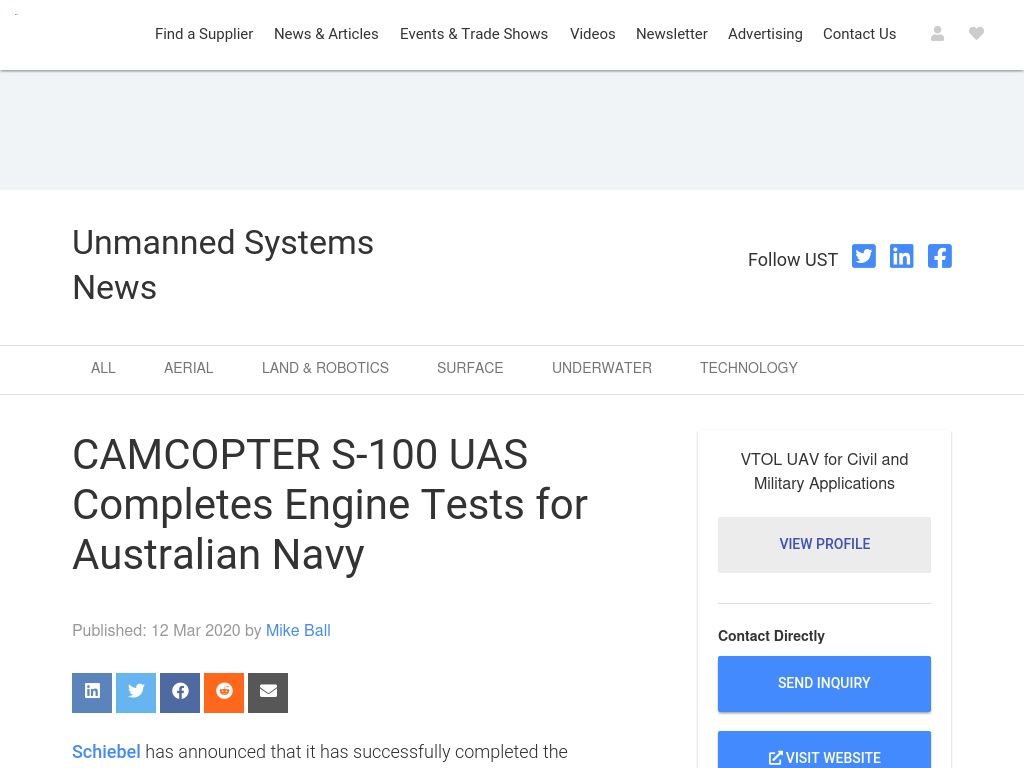Share article on Facebook
The height and width of the screenshot is (768, 1024).
[x=180, y=692]
